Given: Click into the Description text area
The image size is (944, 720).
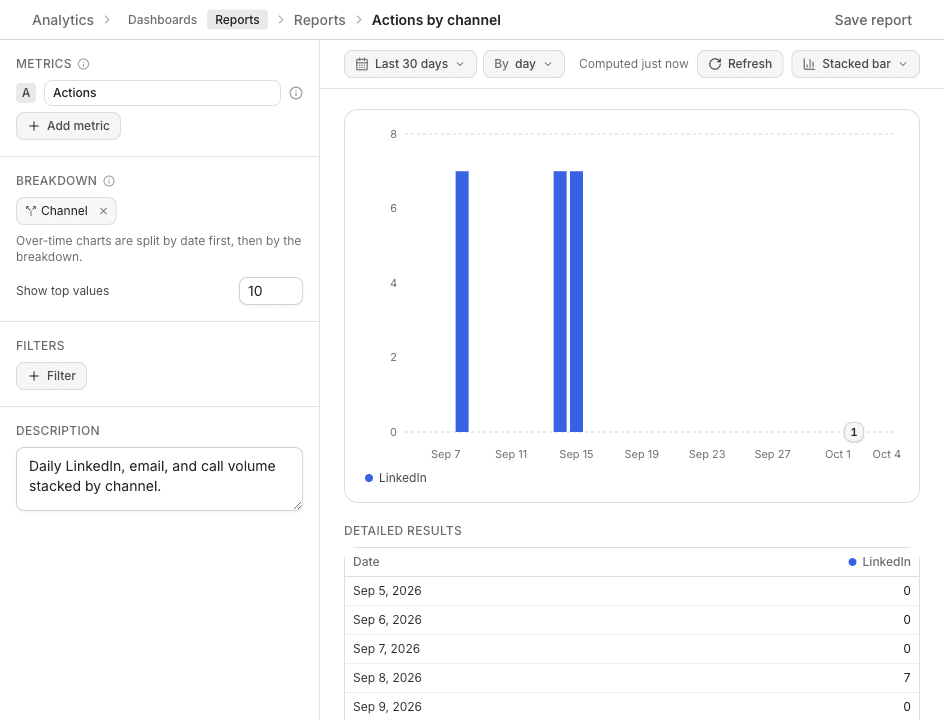Looking at the screenshot, I should click(159, 479).
